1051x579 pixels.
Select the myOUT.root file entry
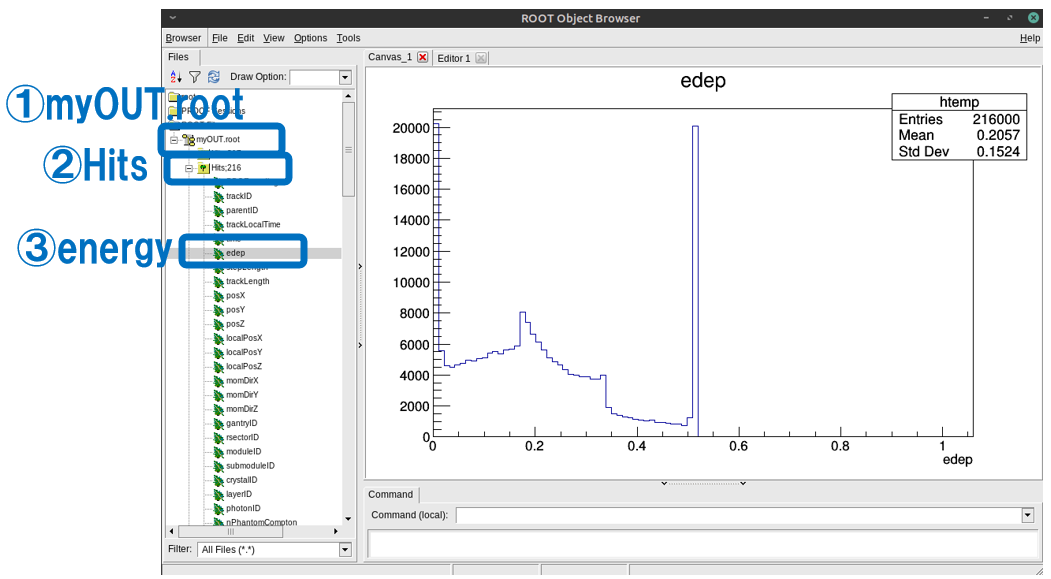(x=218, y=139)
